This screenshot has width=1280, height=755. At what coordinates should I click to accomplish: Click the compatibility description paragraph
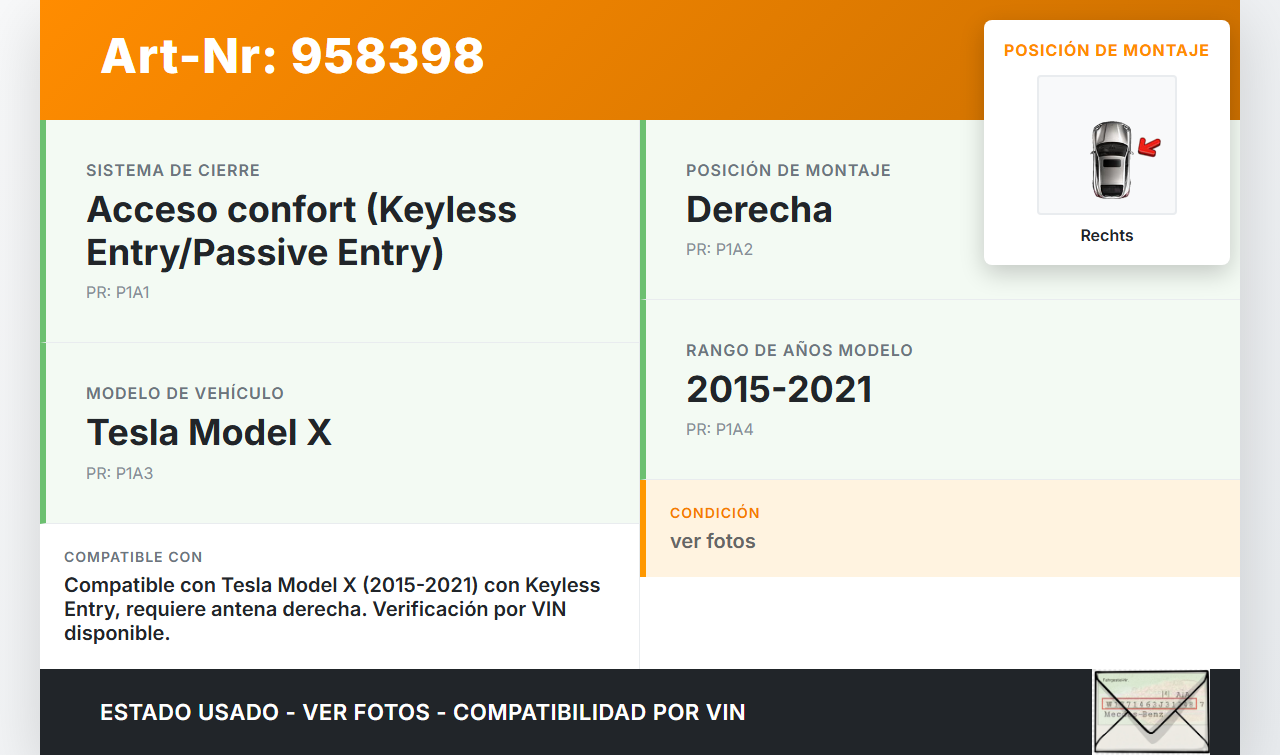click(332, 609)
